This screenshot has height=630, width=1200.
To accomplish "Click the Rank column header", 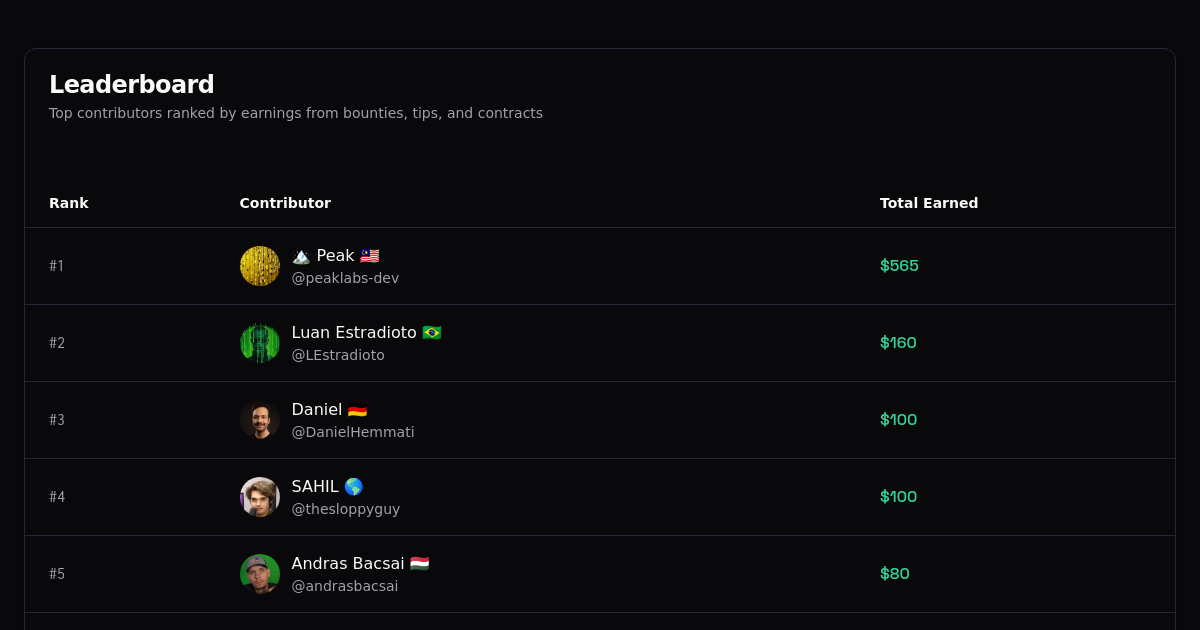I will click(69, 203).
